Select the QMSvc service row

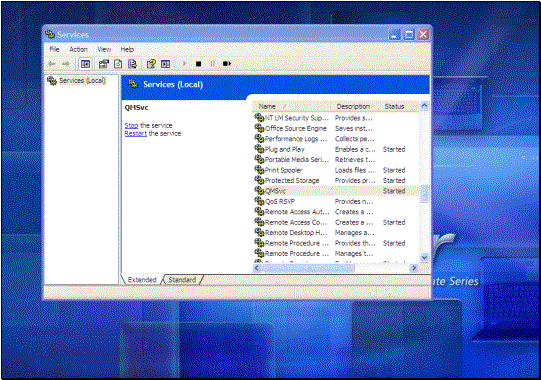pos(336,191)
